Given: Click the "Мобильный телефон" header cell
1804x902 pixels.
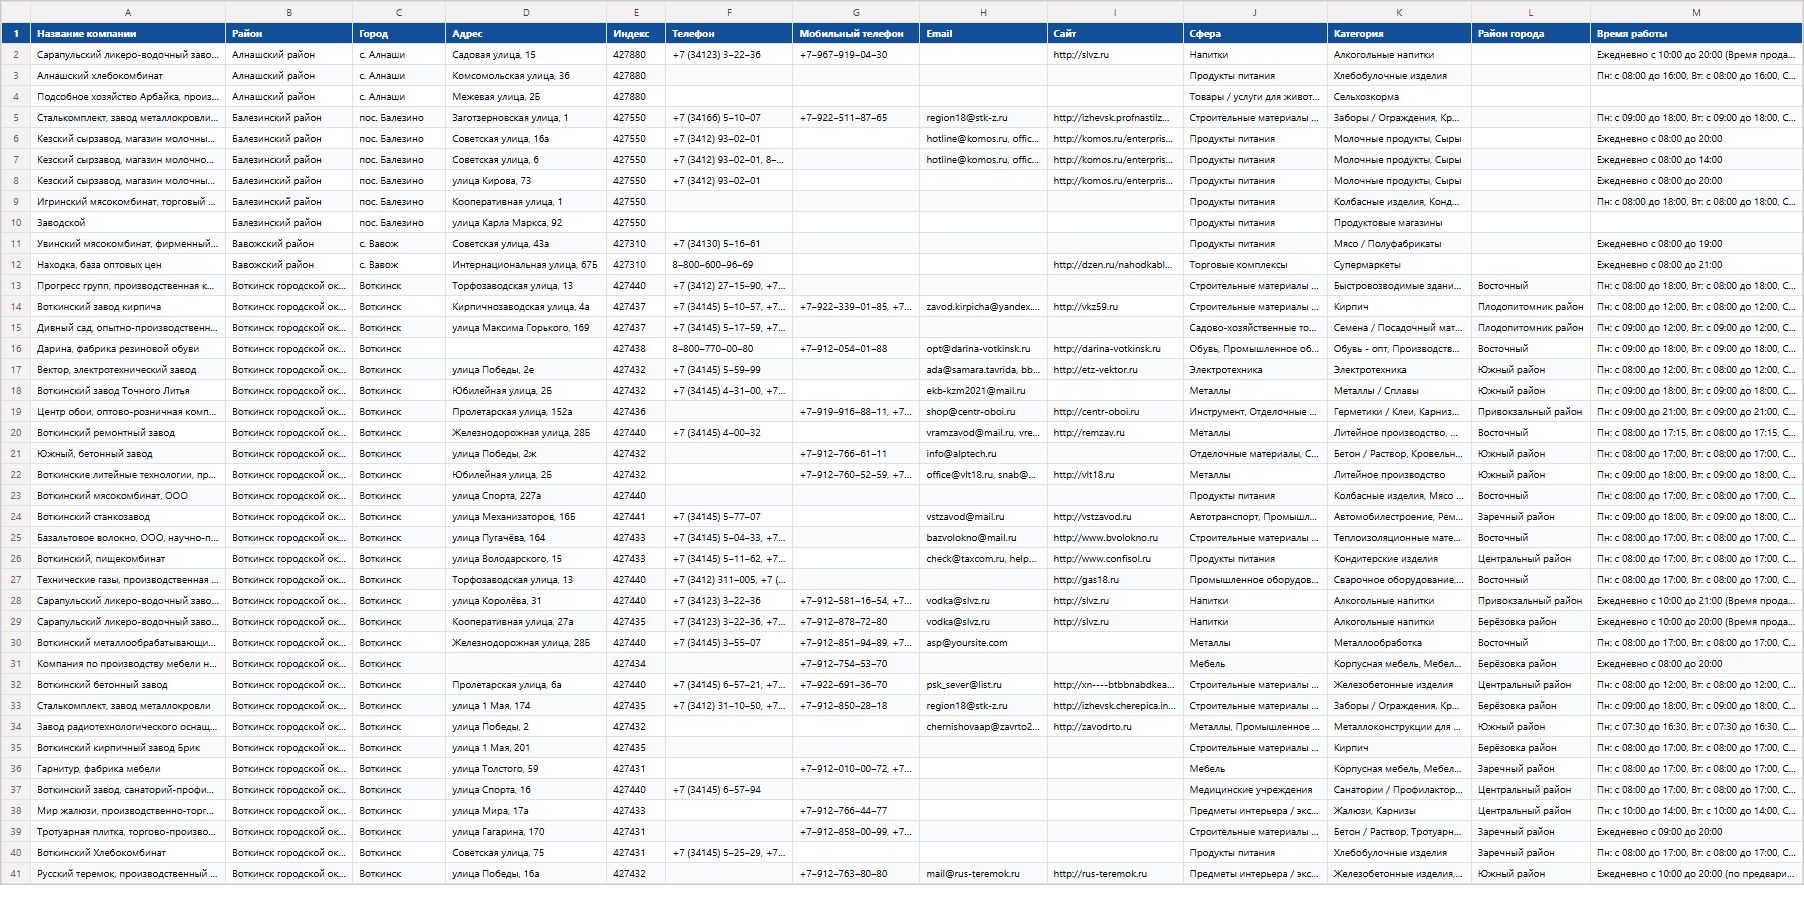Looking at the screenshot, I should 856,34.
